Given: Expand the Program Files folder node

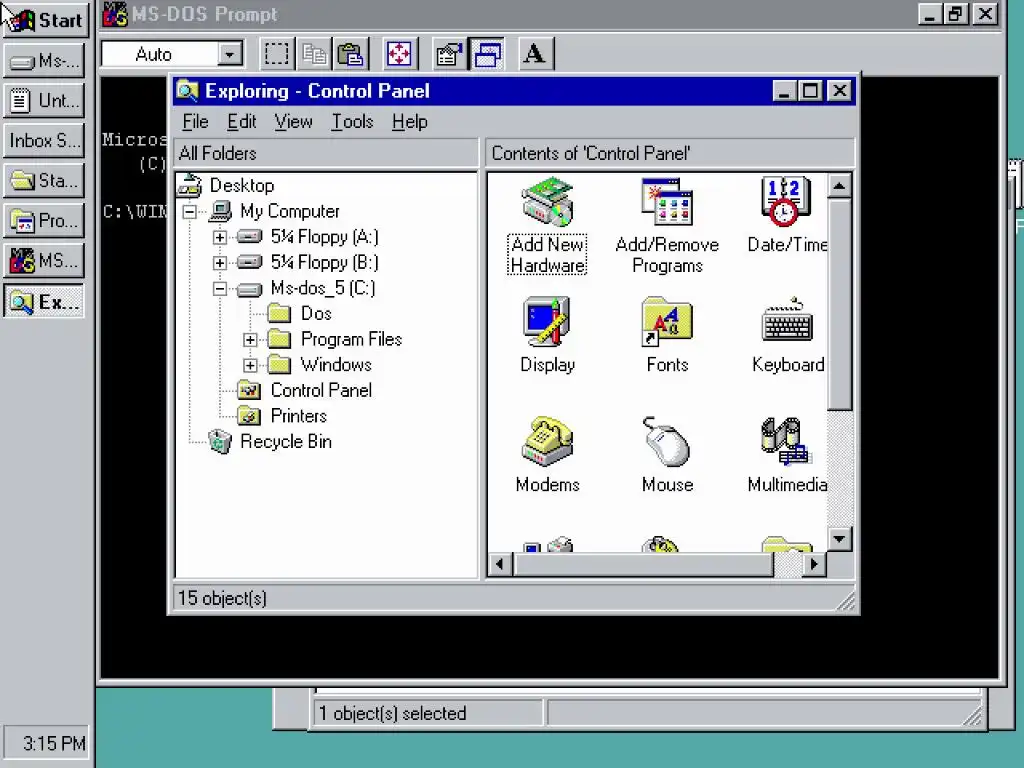Looking at the screenshot, I should [249, 340].
